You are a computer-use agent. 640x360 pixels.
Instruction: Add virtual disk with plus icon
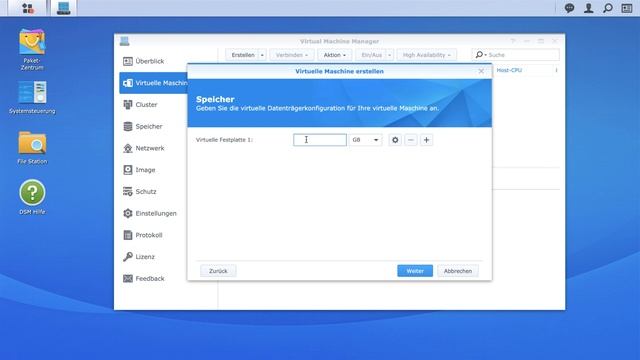click(x=426, y=140)
